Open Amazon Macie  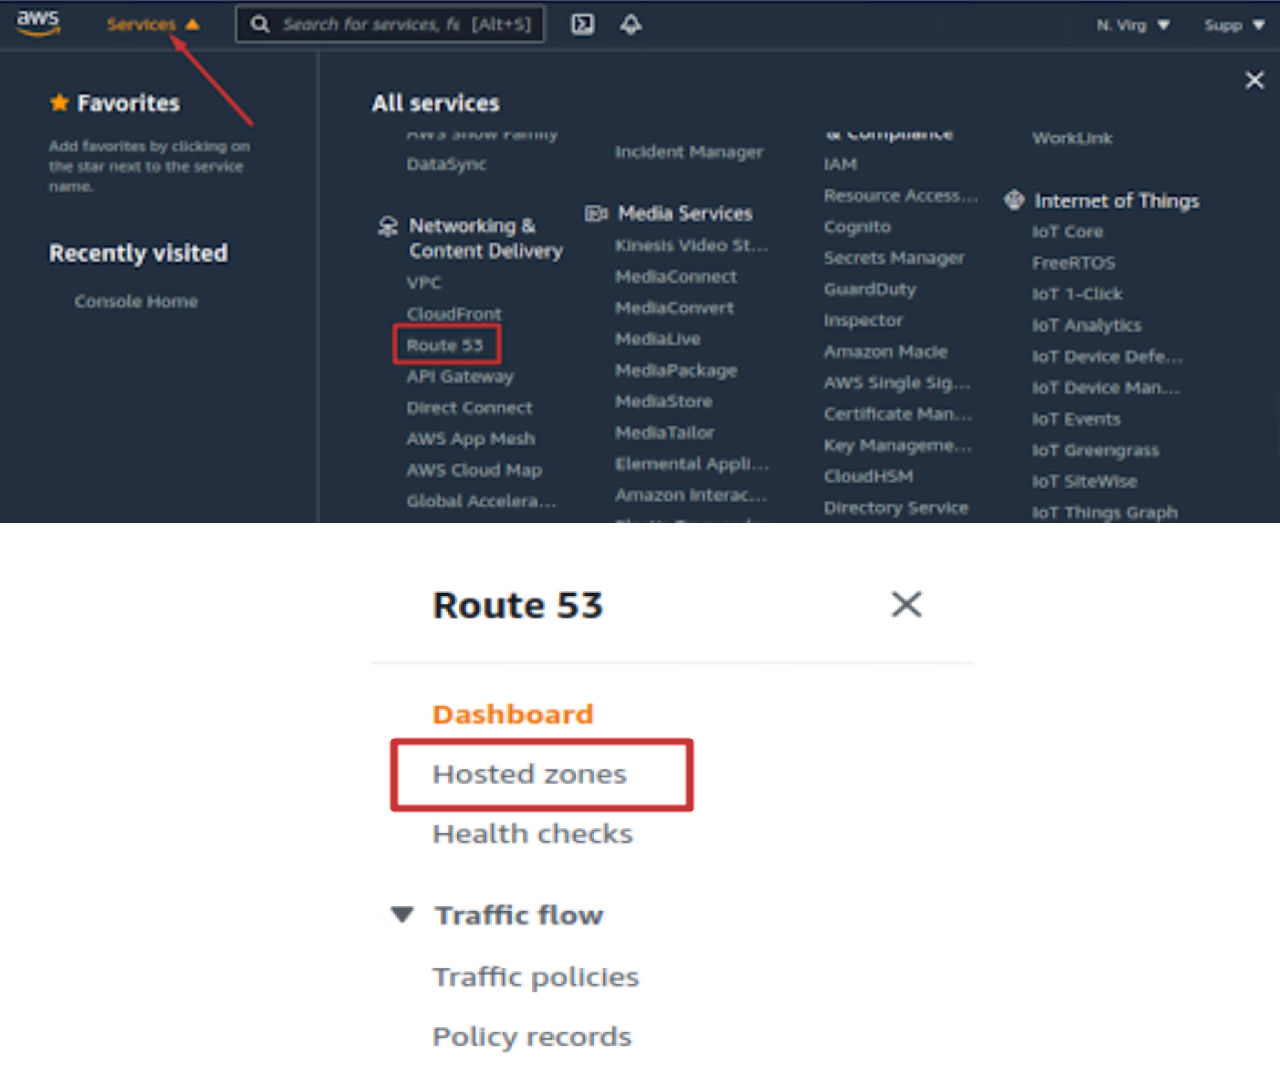point(885,351)
